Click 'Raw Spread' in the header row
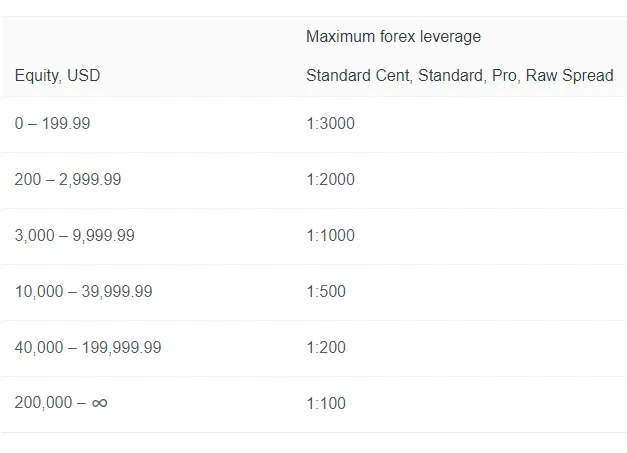This screenshot has height=453, width=627. tap(569, 76)
